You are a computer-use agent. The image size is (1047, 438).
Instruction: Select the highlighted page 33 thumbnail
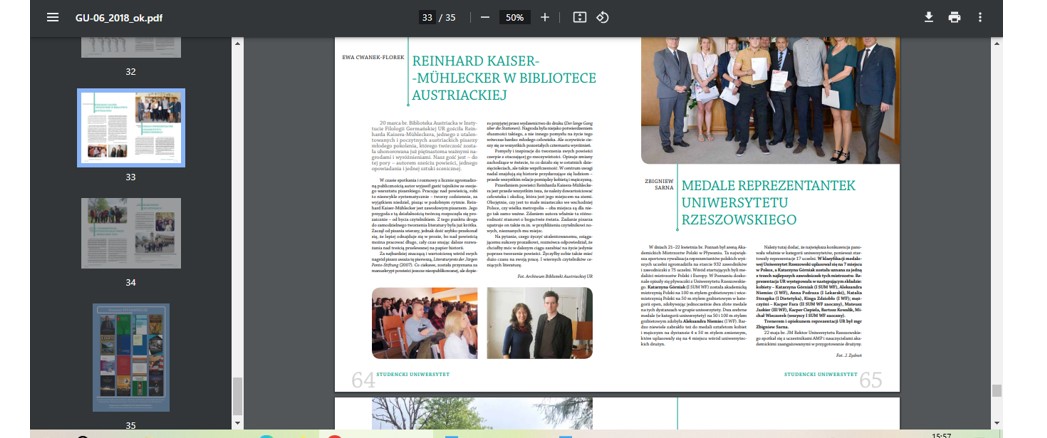(x=131, y=127)
